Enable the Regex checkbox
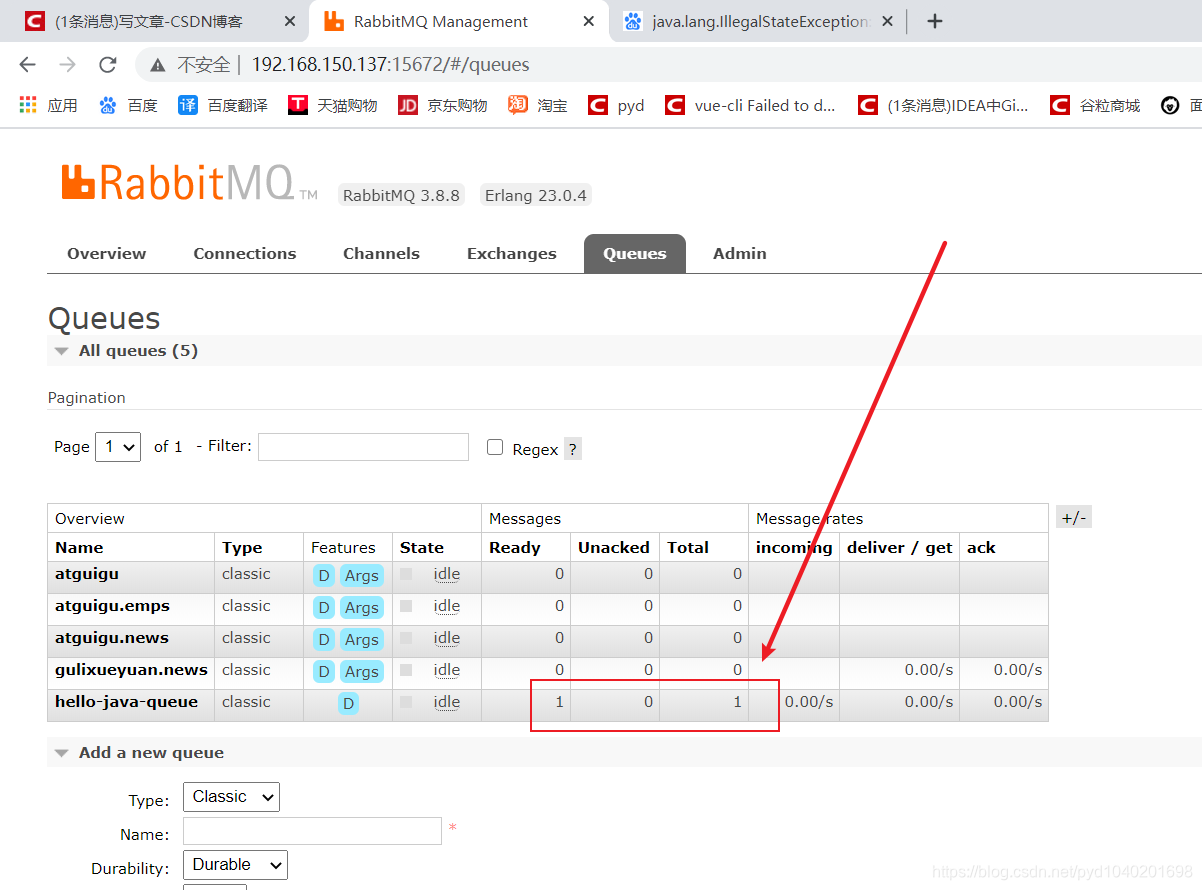 (495, 447)
